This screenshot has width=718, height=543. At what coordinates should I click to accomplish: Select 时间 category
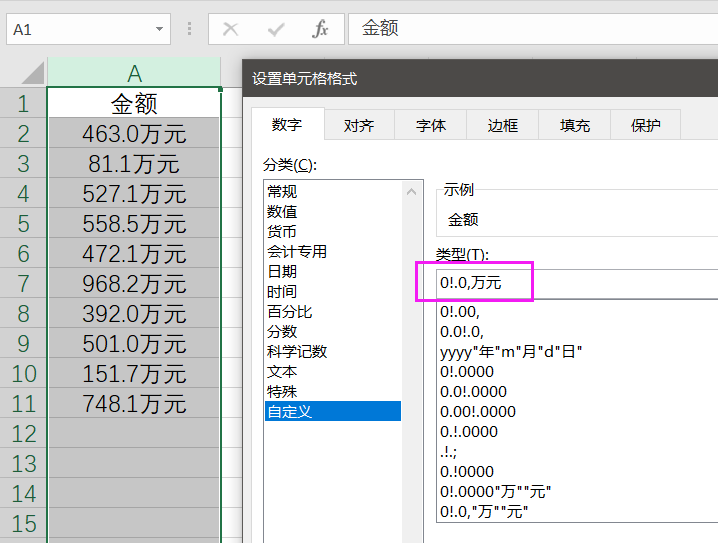333,292
